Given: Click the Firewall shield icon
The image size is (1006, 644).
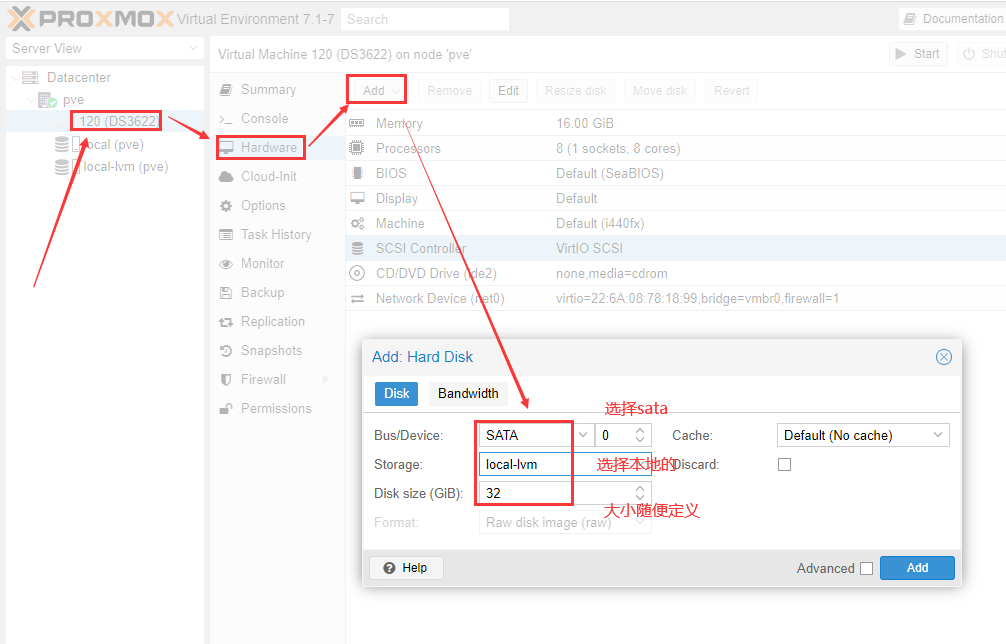Looking at the screenshot, I should tap(226, 380).
